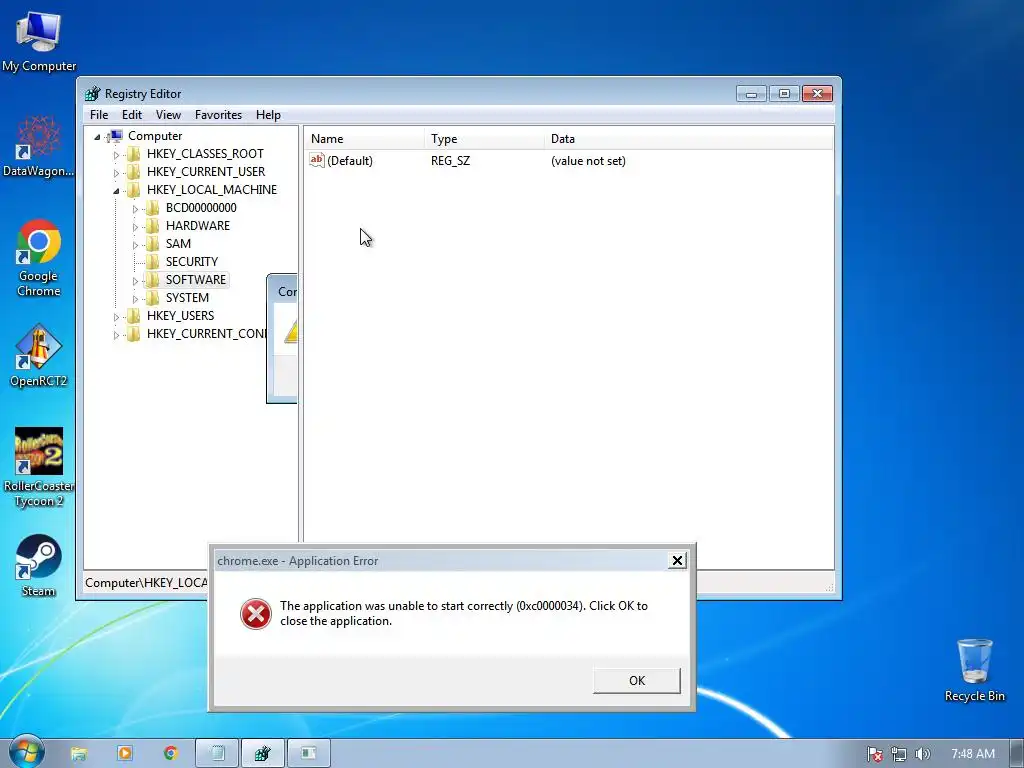Click the Action Center flag tray icon
The height and width of the screenshot is (768, 1024).
coord(874,754)
